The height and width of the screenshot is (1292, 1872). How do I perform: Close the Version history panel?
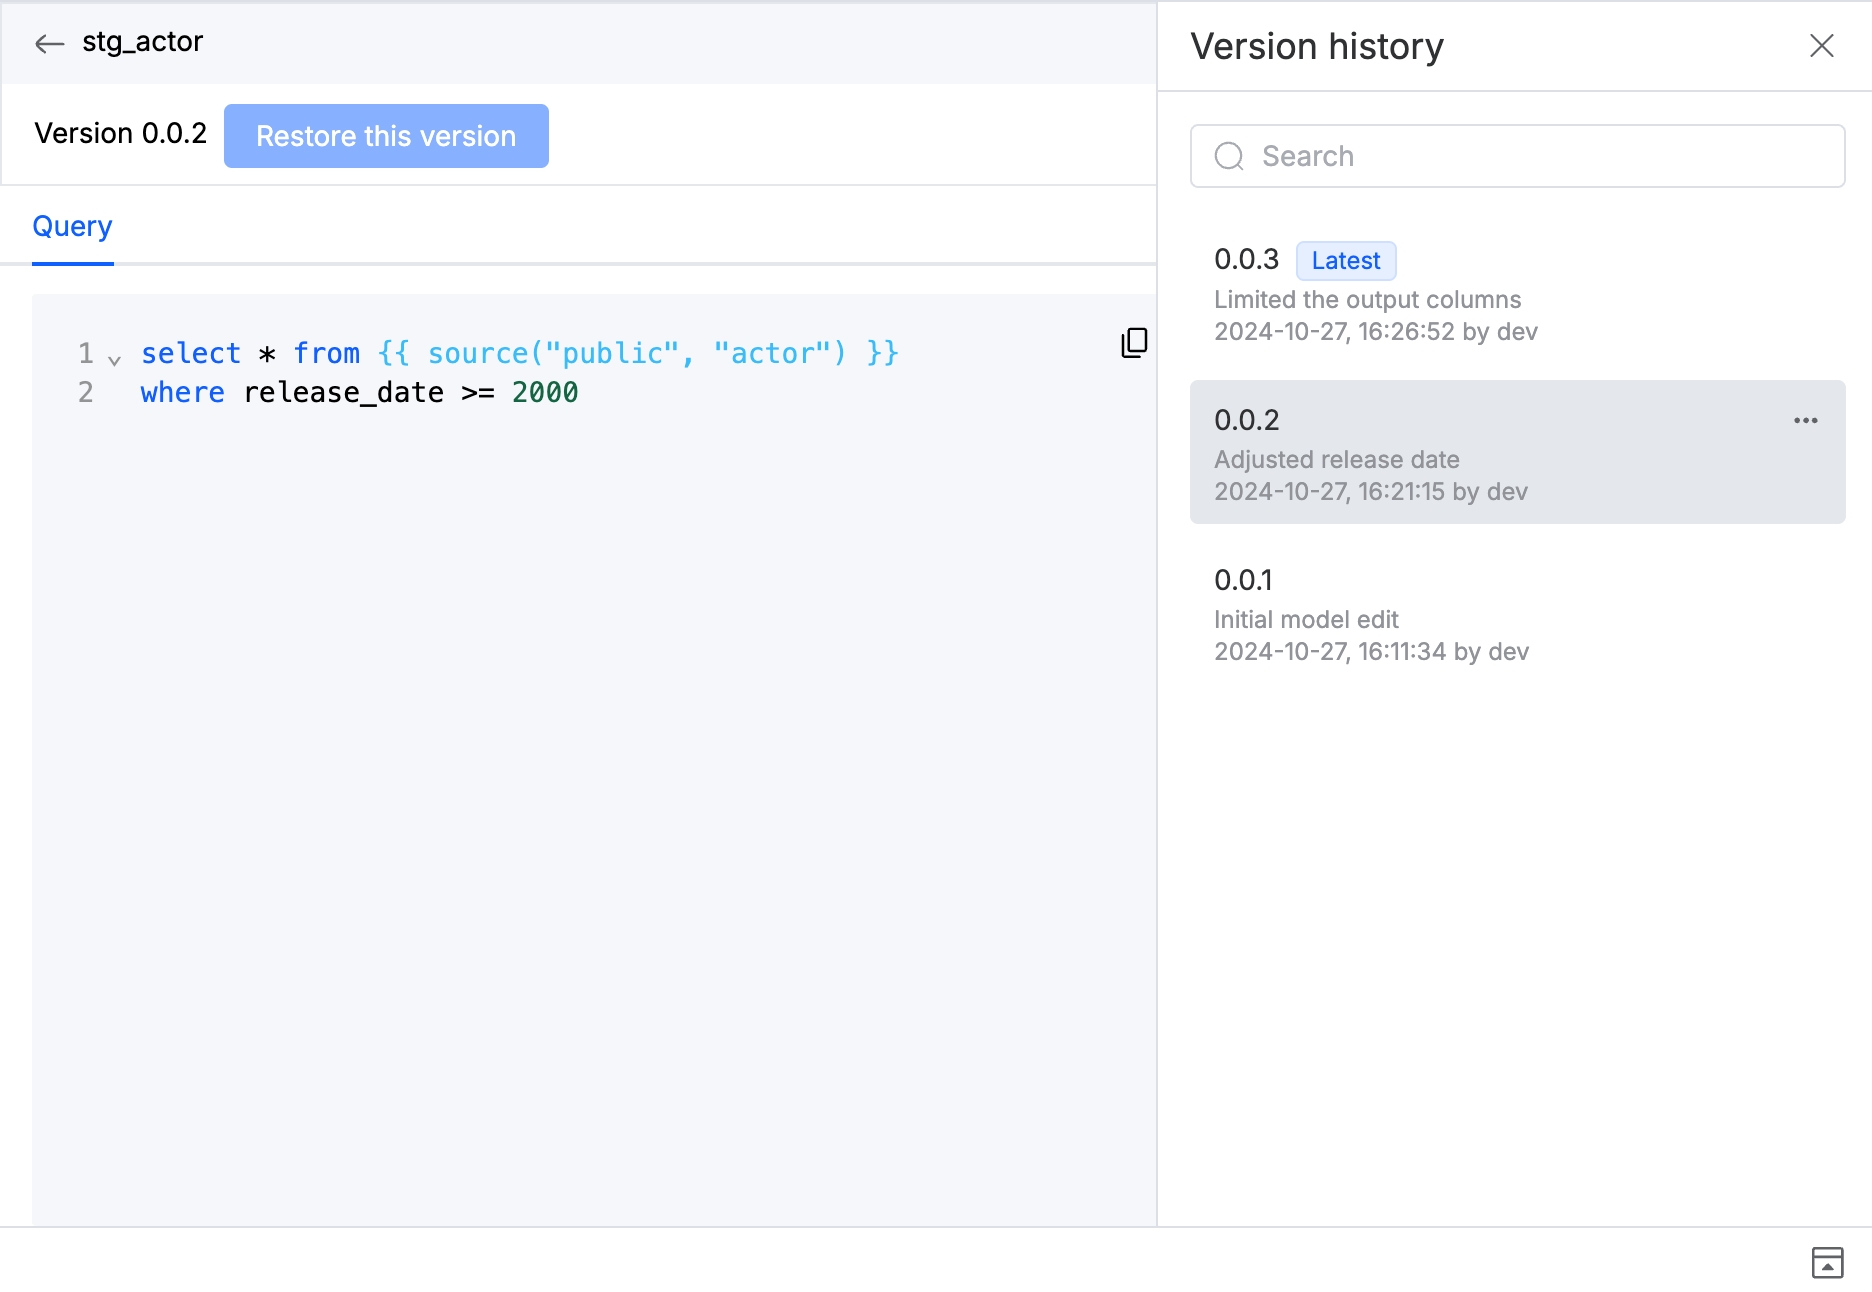click(x=1821, y=46)
